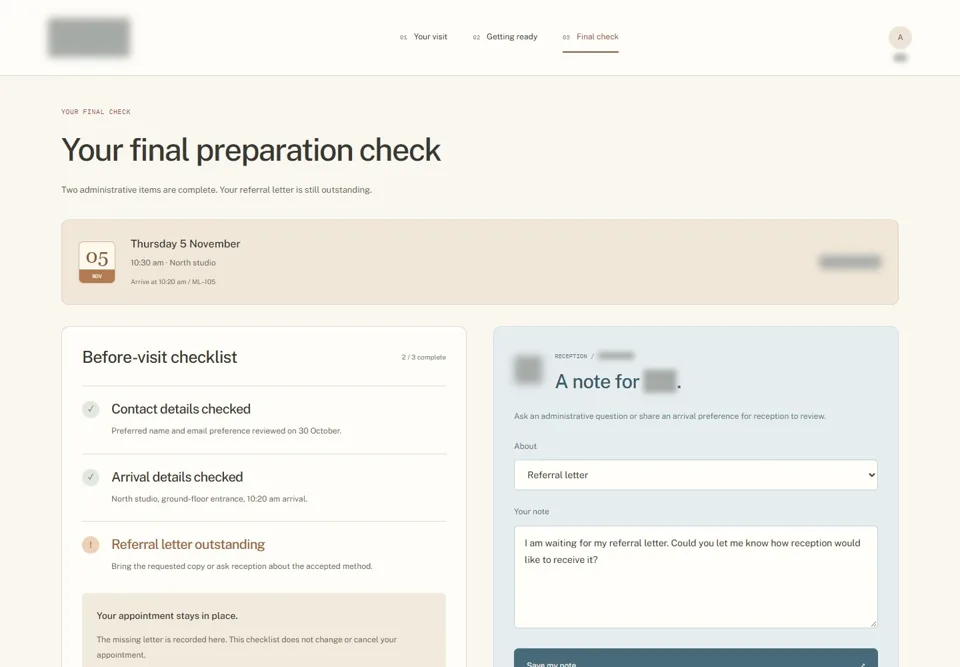Click the blurred reception avatar image
960x667 pixels.
(528, 369)
